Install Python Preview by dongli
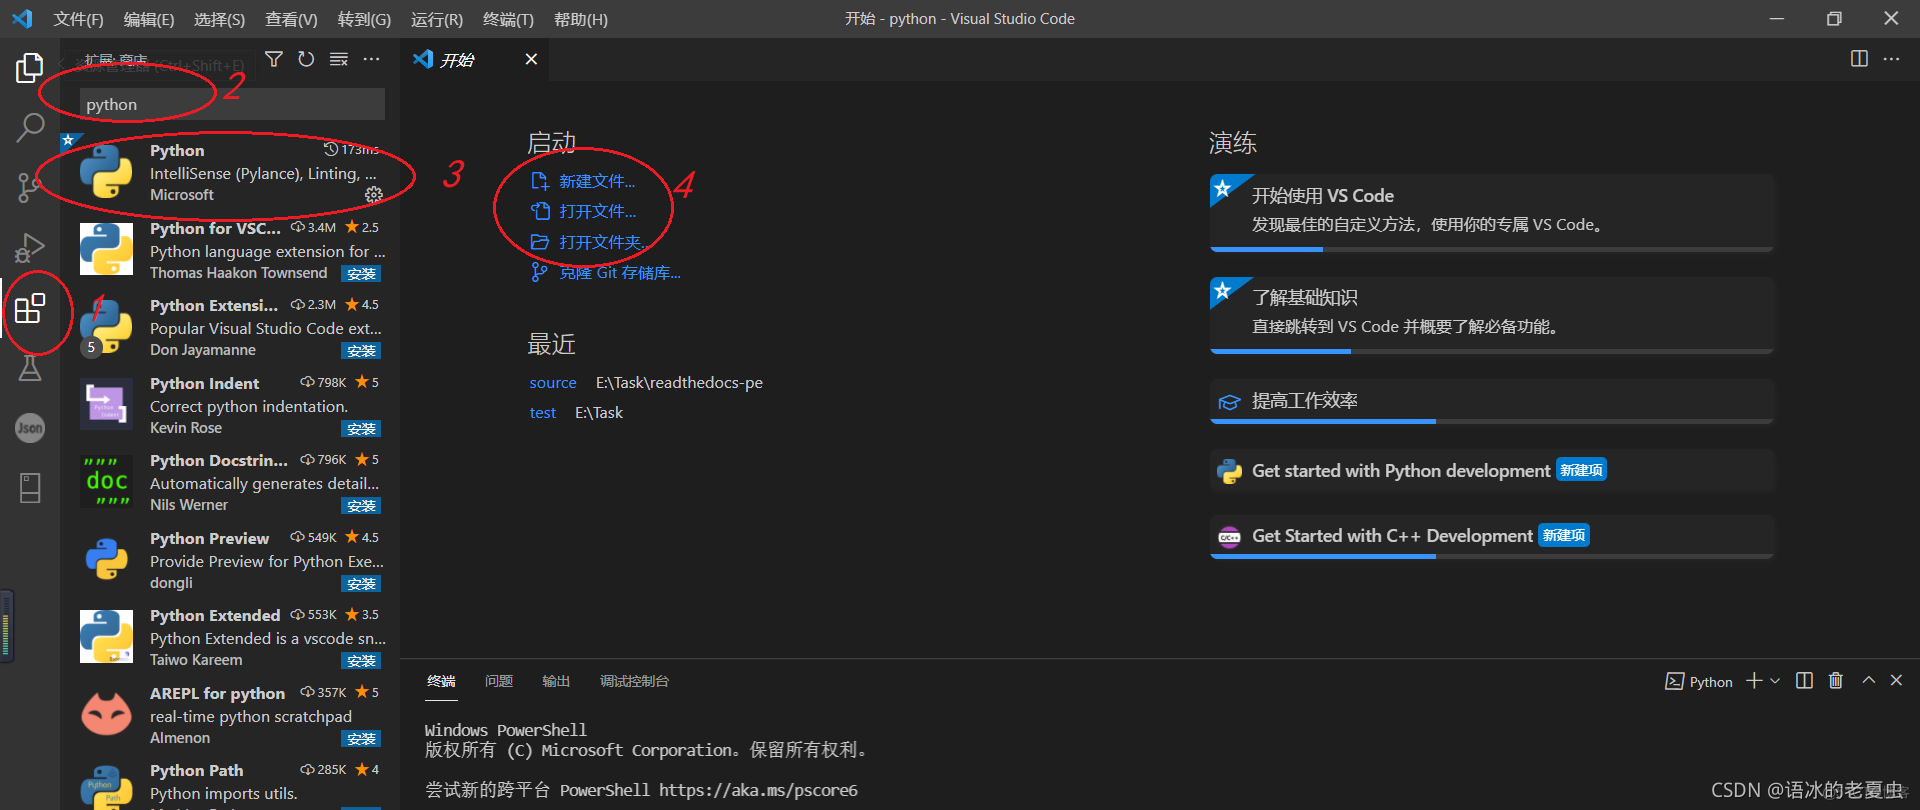The image size is (1920, 810). click(361, 584)
